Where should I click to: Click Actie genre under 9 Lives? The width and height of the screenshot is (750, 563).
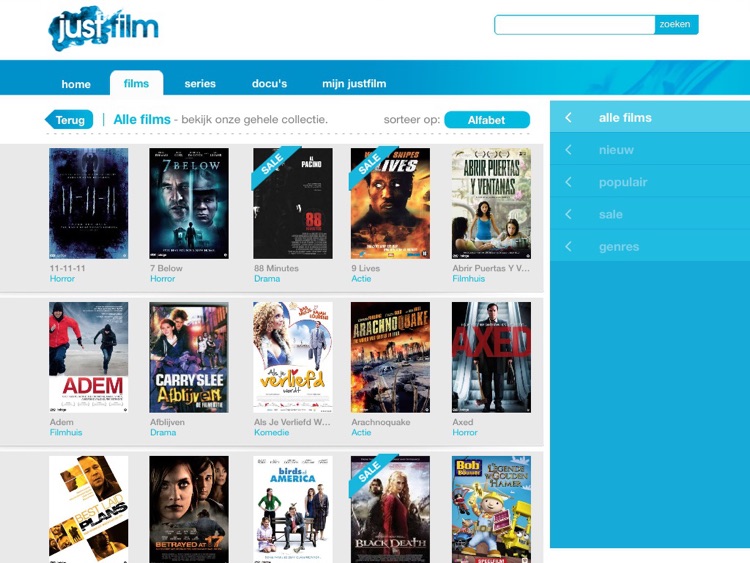(361, 279)
